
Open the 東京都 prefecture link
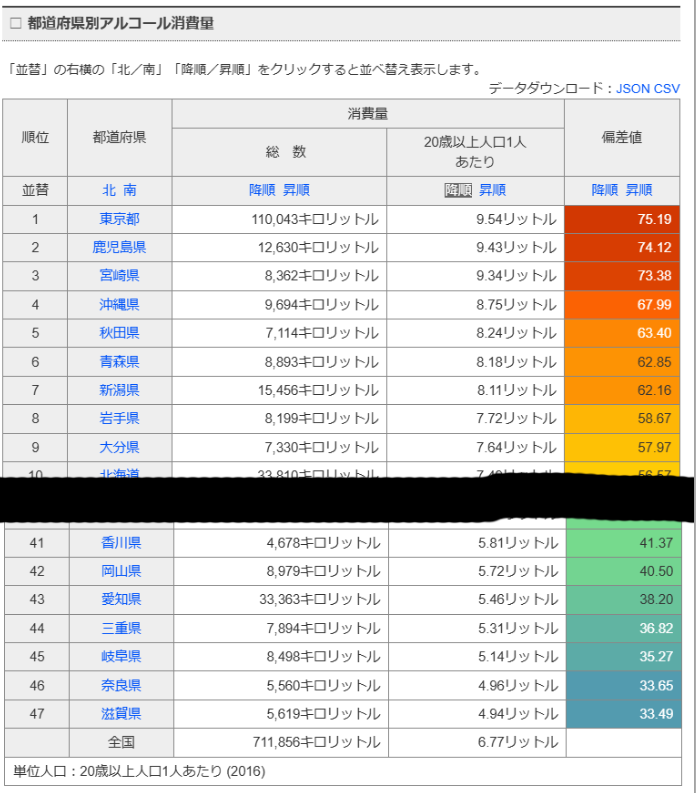click(x=120, y=219)
